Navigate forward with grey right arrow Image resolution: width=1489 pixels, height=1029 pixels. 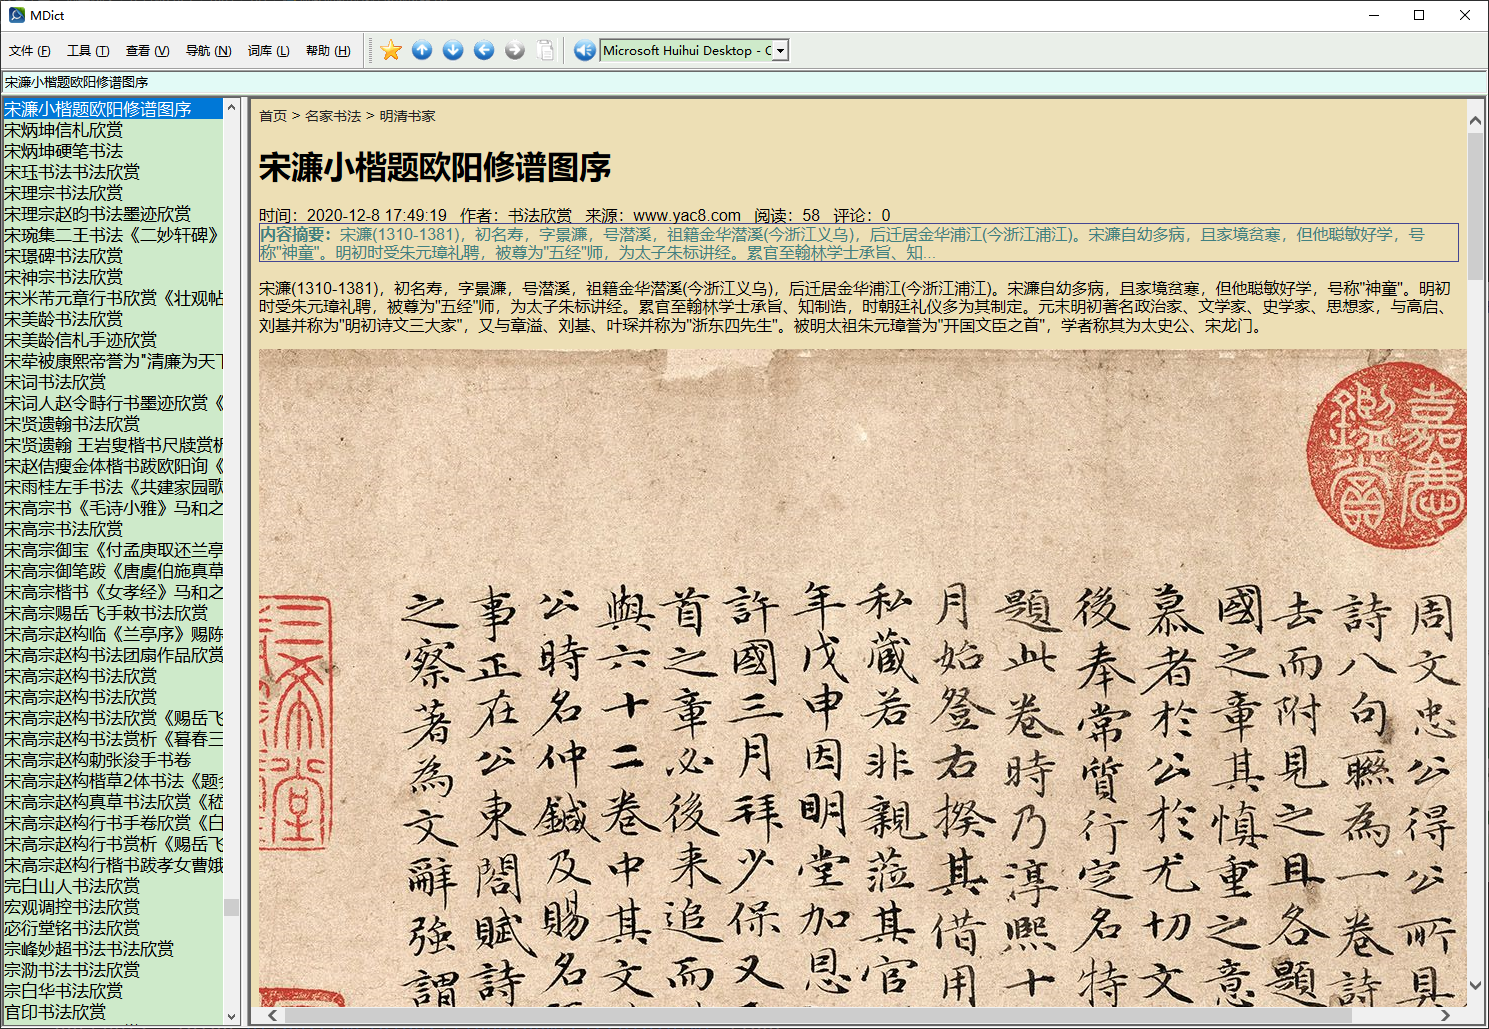(515, 50)
